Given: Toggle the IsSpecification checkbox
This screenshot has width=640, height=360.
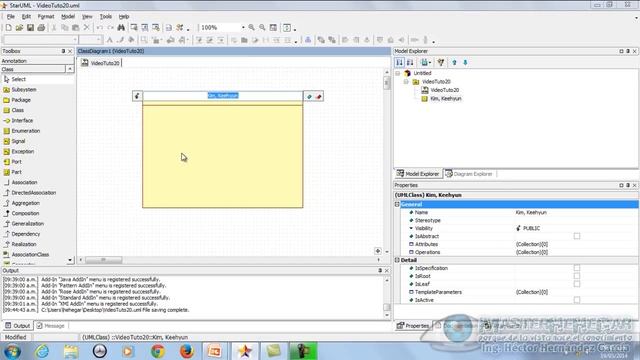Looking at the screenshot, I should pyautogui.click(x=577, y=268).
